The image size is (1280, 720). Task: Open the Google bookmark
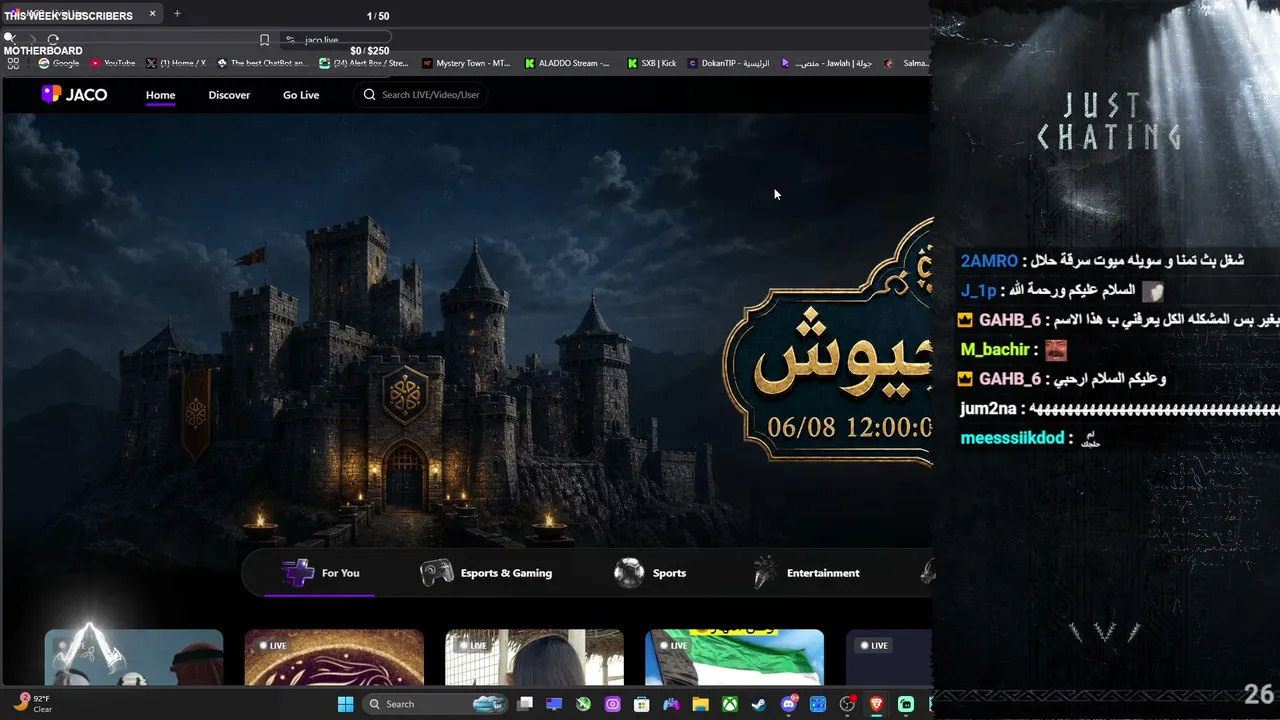coord(59,63)
